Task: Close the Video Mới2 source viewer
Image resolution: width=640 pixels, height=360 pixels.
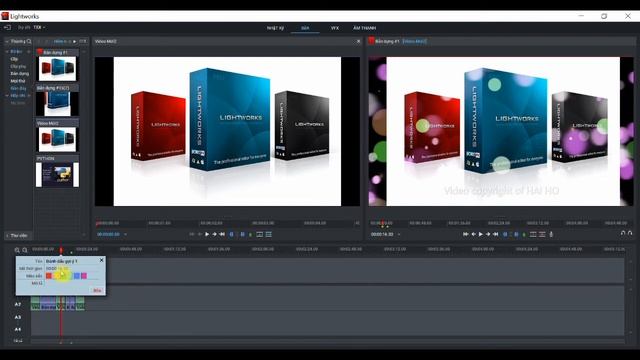Action: point(358,41)
